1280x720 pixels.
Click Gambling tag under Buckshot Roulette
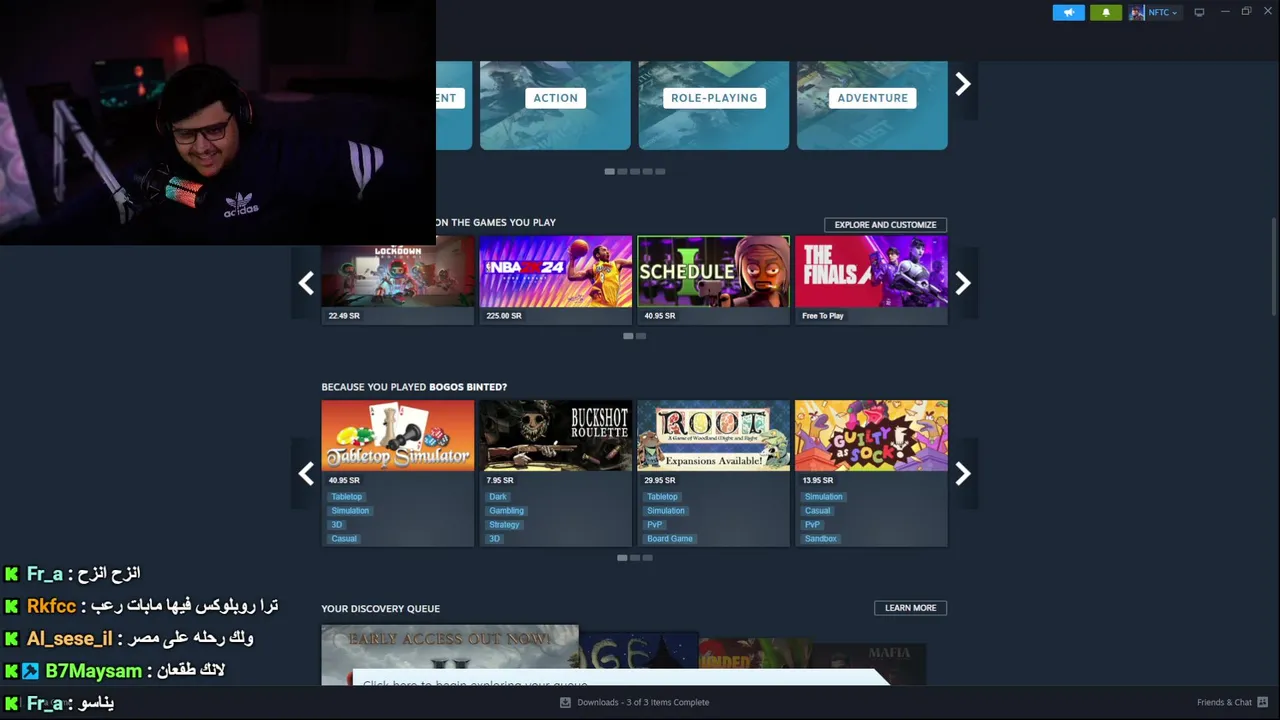507,510
